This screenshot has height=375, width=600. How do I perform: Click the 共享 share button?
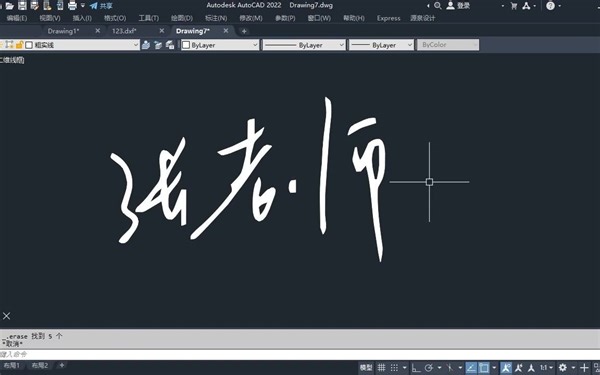click(101, 6)
